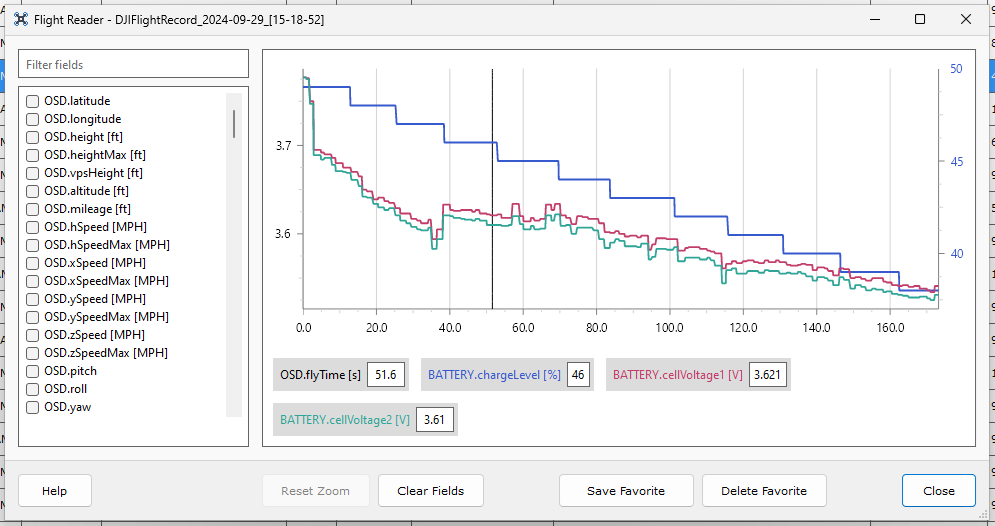Click the Close button at bottom right
The image size is (995, 526).
coord(939,490)
